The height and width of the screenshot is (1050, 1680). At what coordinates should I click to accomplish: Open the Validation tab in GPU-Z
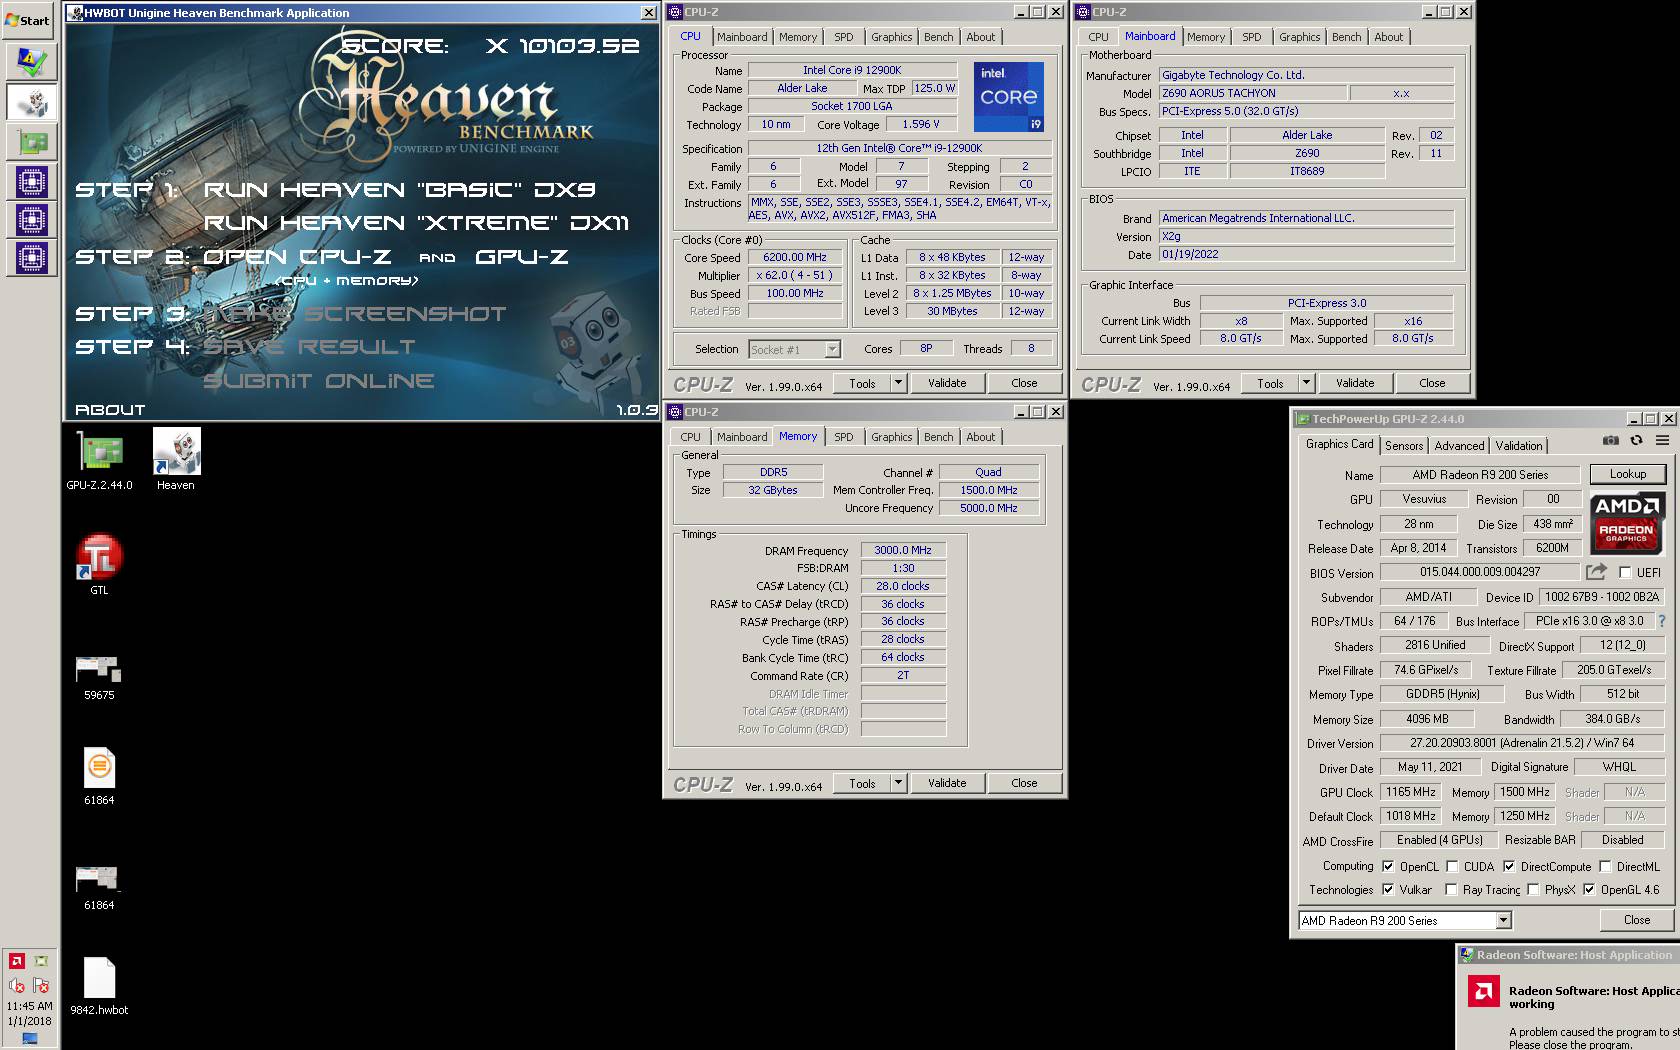click(1519, 446)
